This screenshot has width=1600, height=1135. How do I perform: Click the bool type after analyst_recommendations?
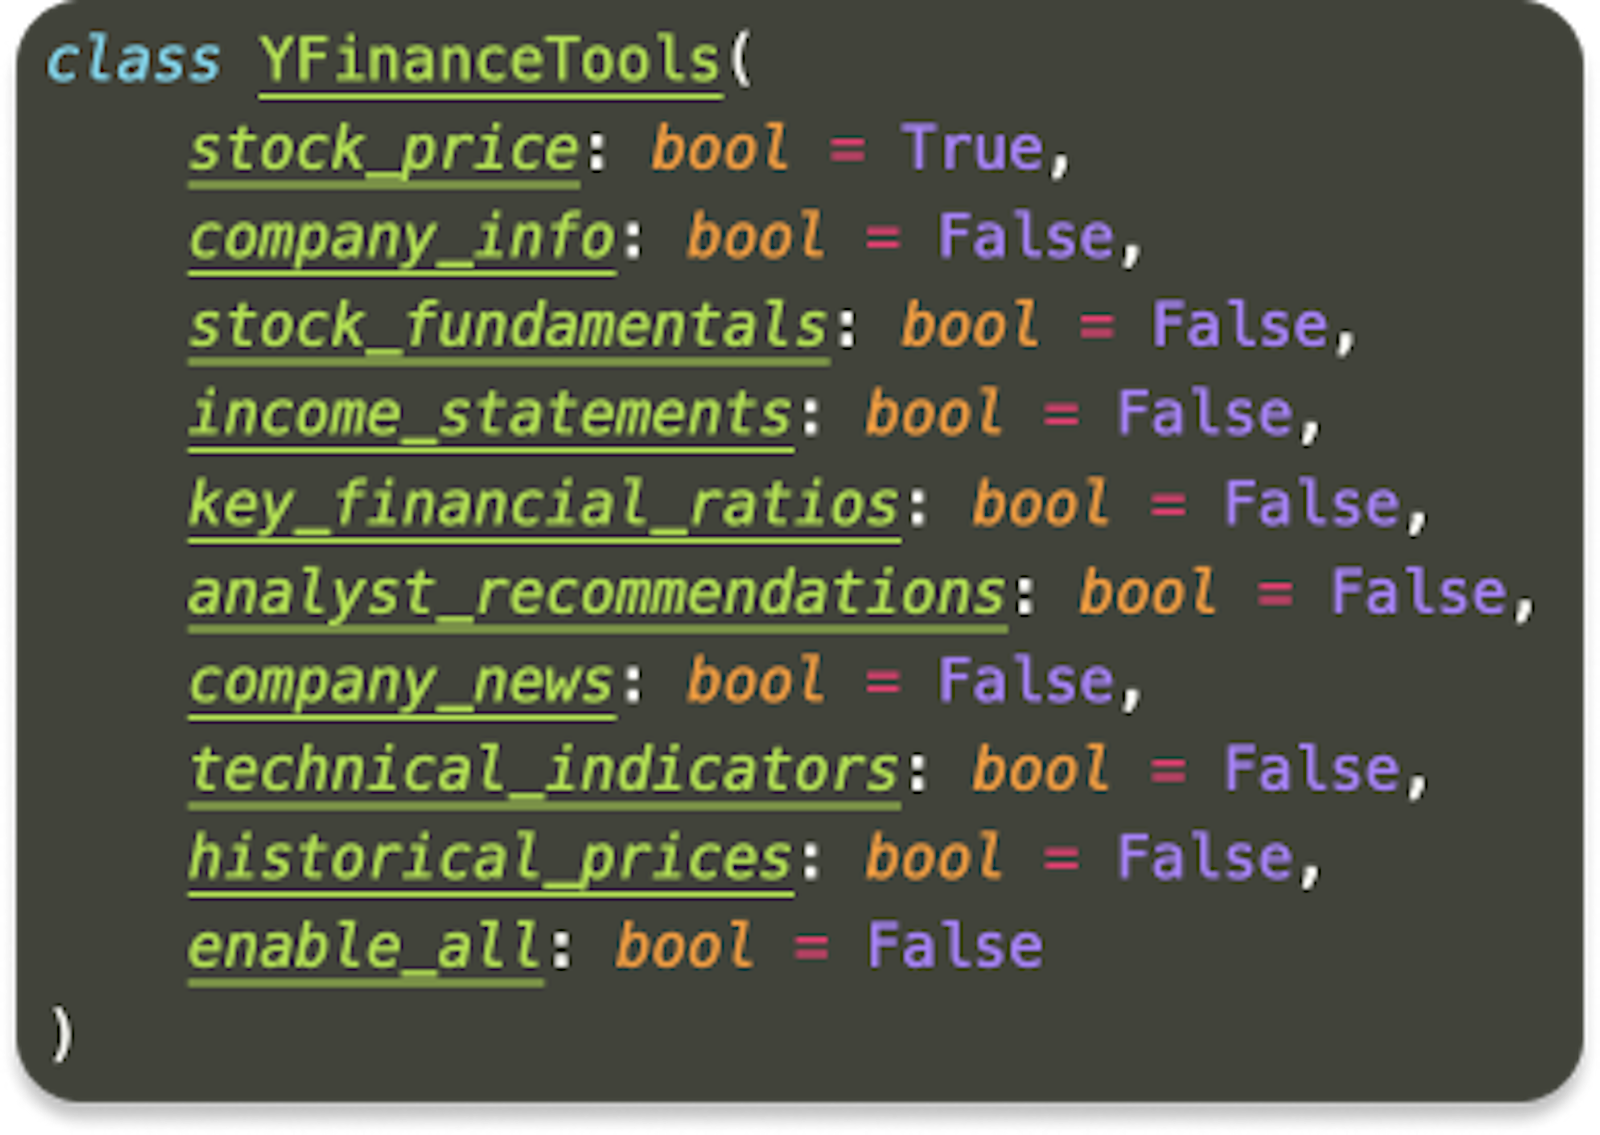1148,592
